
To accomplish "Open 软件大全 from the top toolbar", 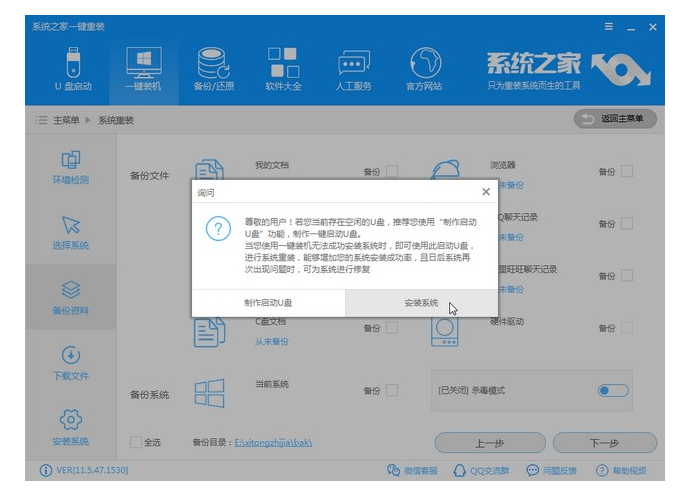I will [x=283, y=68].
